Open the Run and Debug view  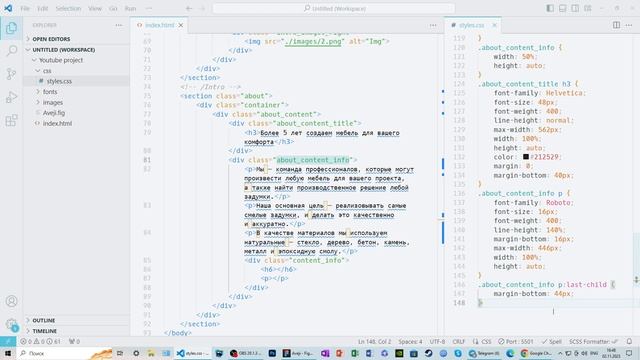pos(11,97)
